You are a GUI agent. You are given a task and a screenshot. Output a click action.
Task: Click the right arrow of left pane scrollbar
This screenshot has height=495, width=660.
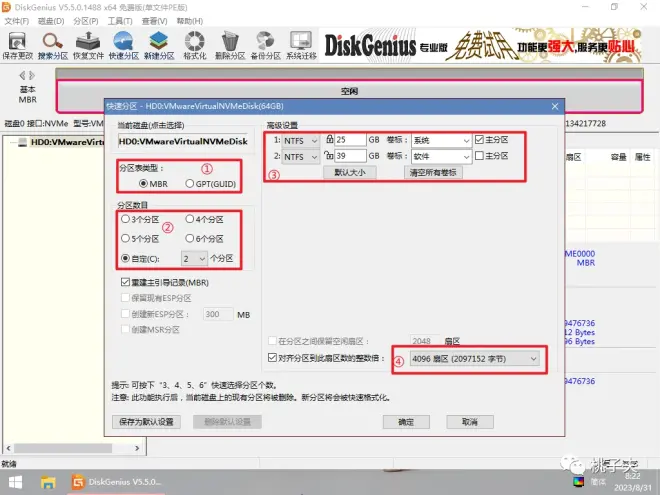click(137, 448)
